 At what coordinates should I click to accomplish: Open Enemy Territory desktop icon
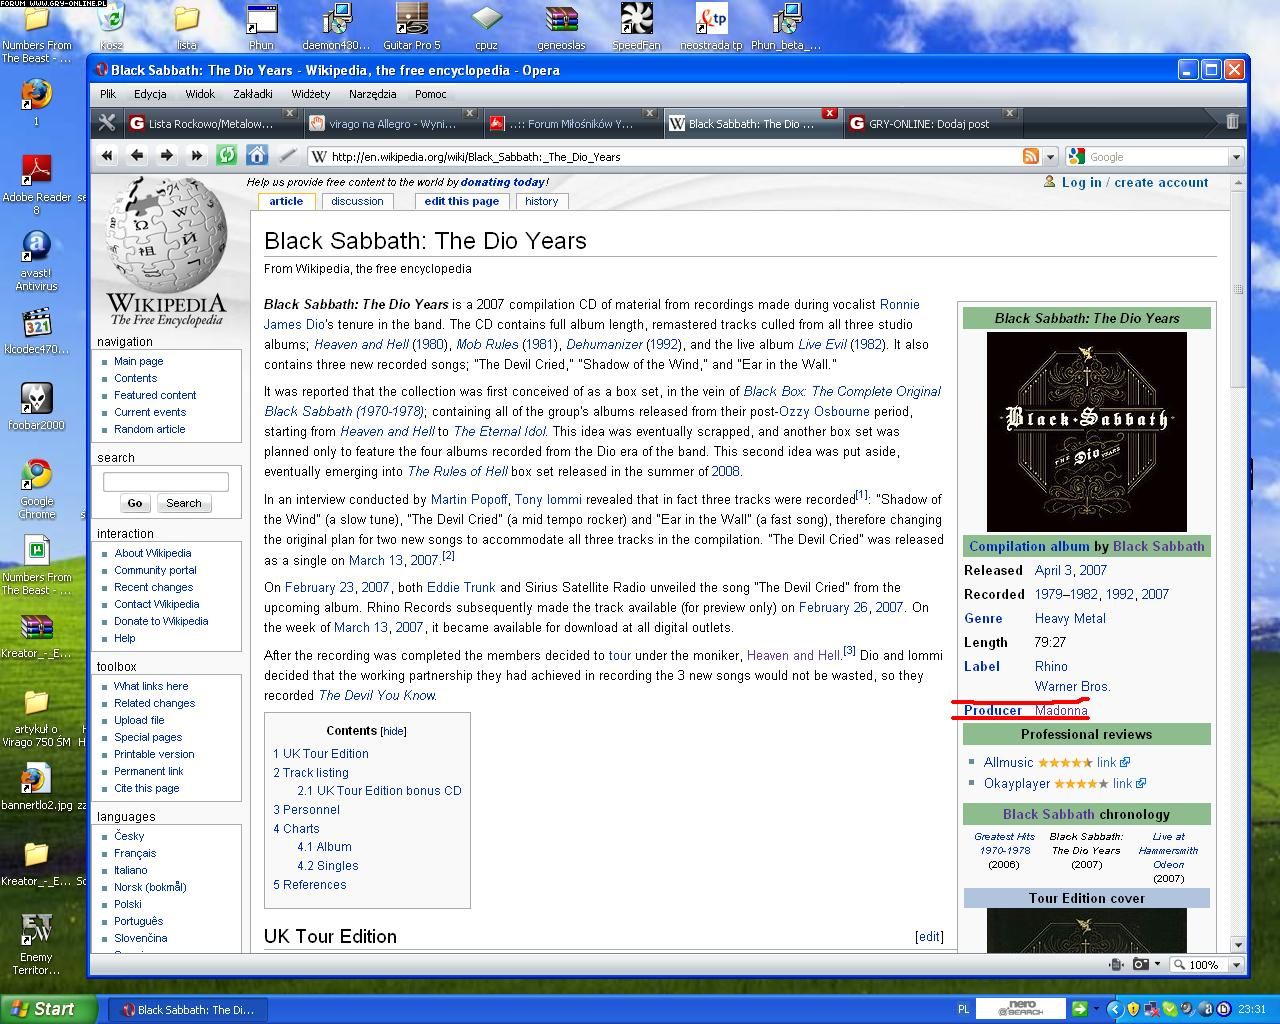click(x=36, y=943)
